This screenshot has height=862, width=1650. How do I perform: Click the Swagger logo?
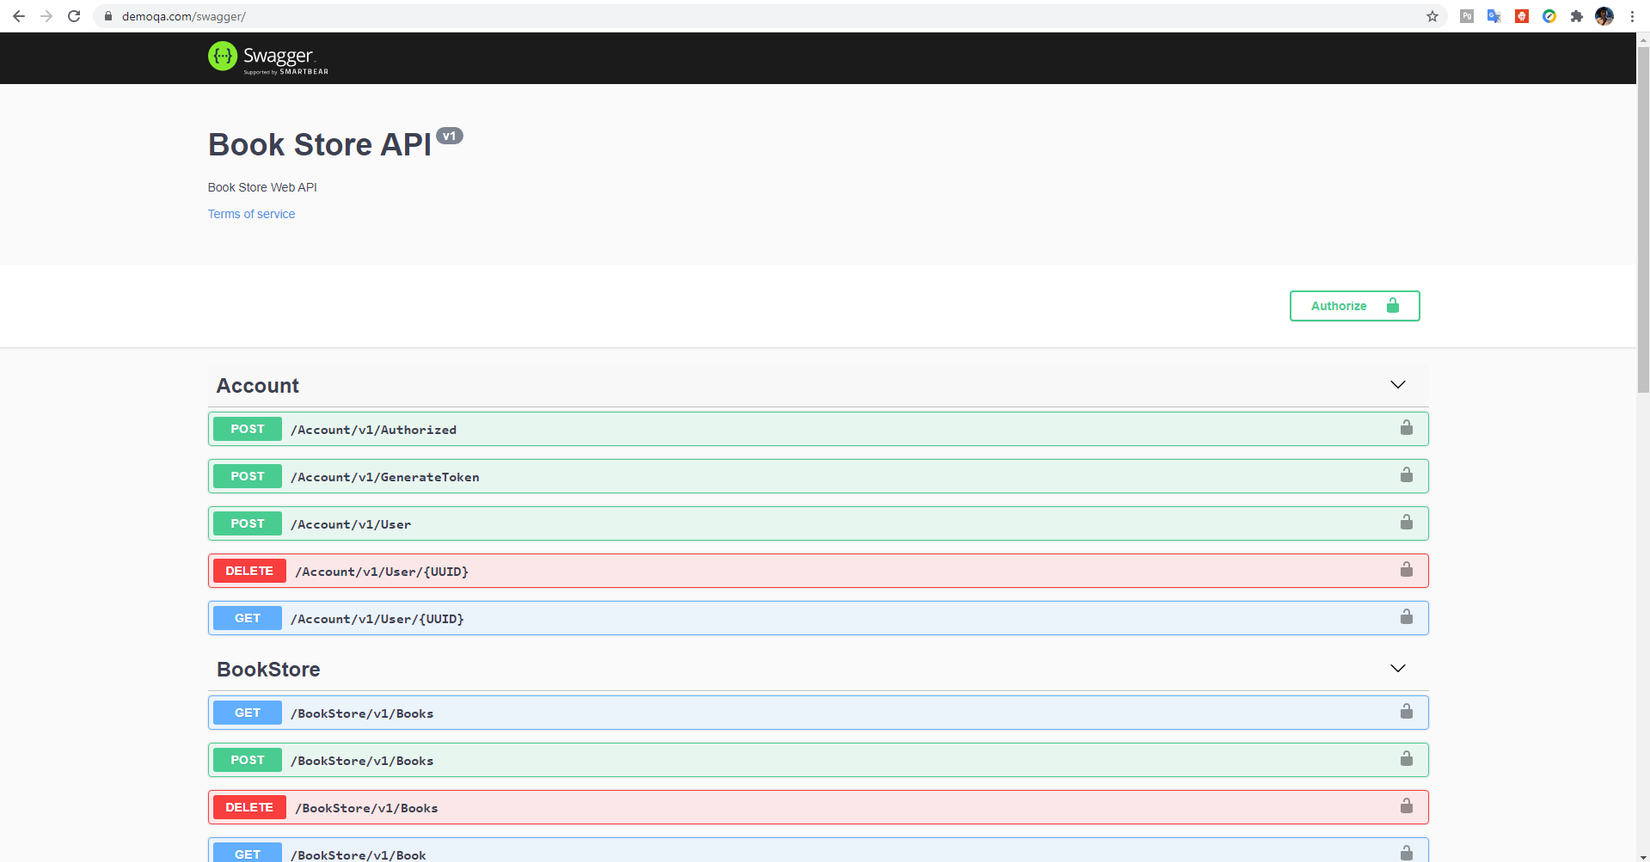[x=268, y=58]
